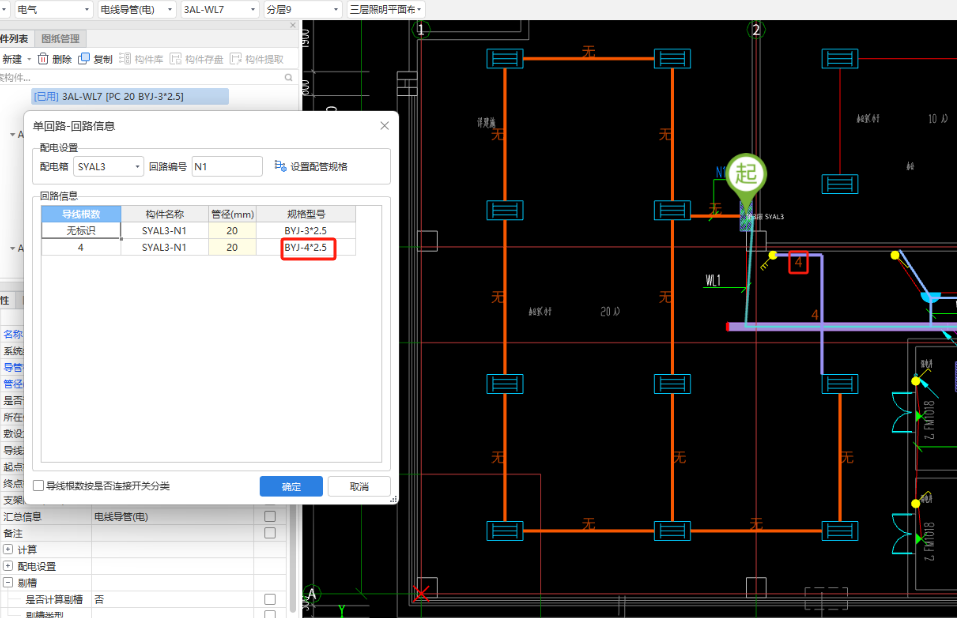Click 管径(mm) column header
This screenshot has height=618, width=958.
pos(232,214)
